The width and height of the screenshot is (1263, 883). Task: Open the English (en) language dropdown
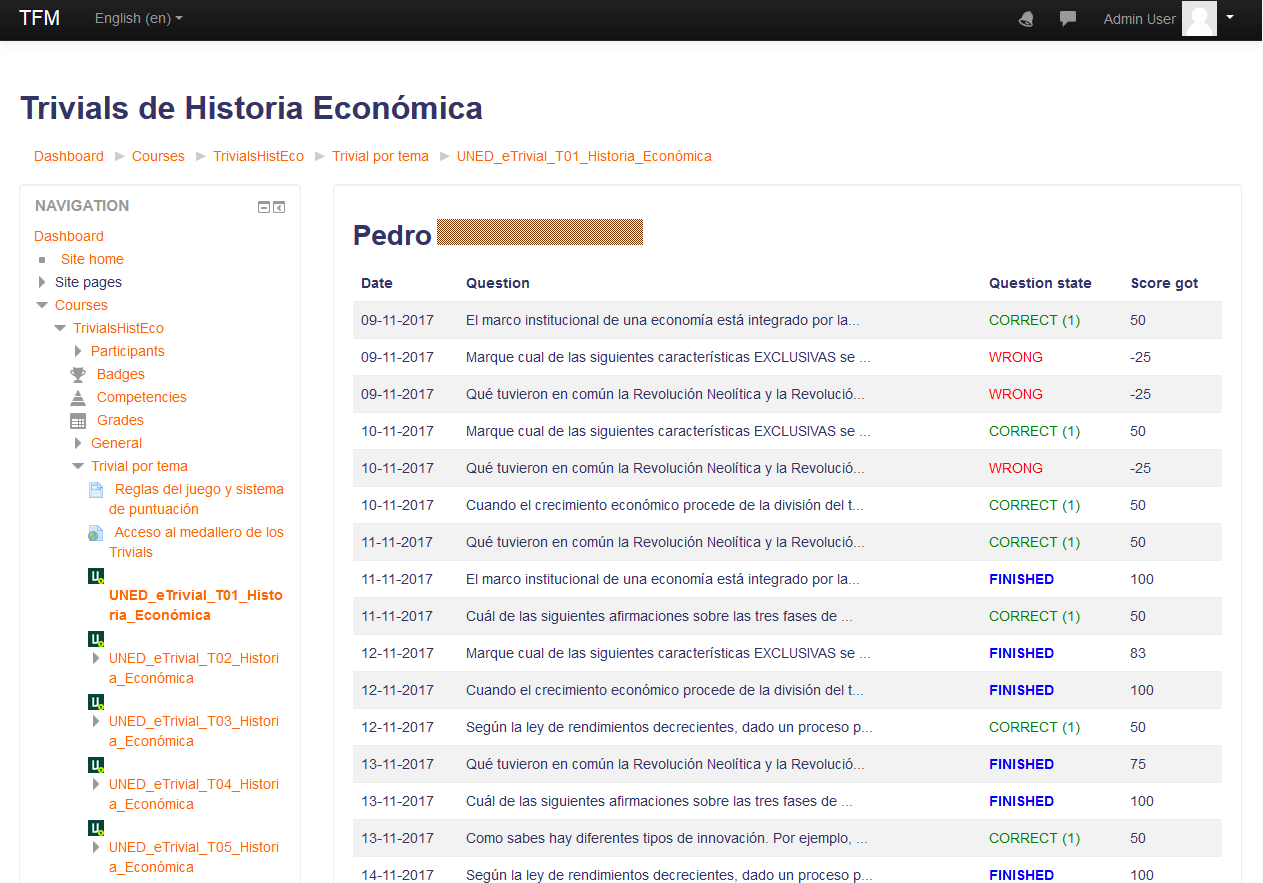coord(138,19)
